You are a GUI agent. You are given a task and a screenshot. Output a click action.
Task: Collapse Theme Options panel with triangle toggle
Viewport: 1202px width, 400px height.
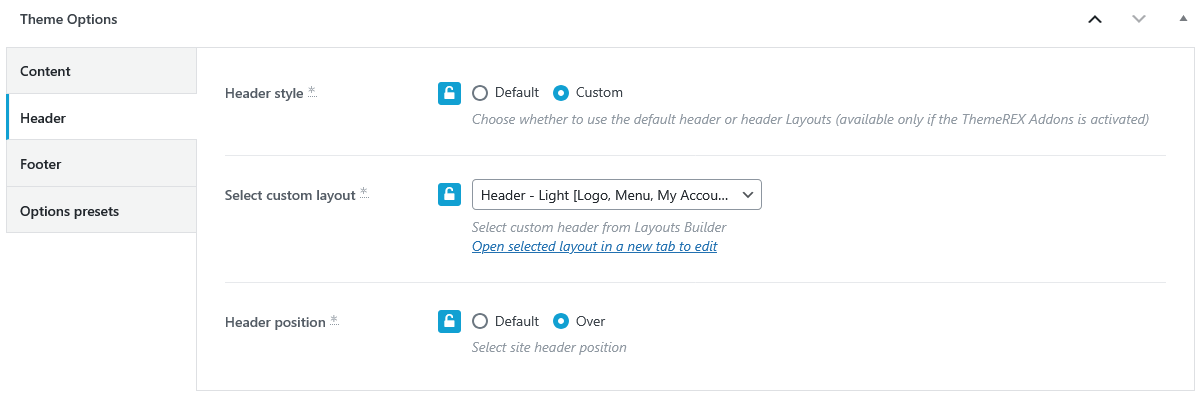pyautogui.click(x=1183, y=19)
